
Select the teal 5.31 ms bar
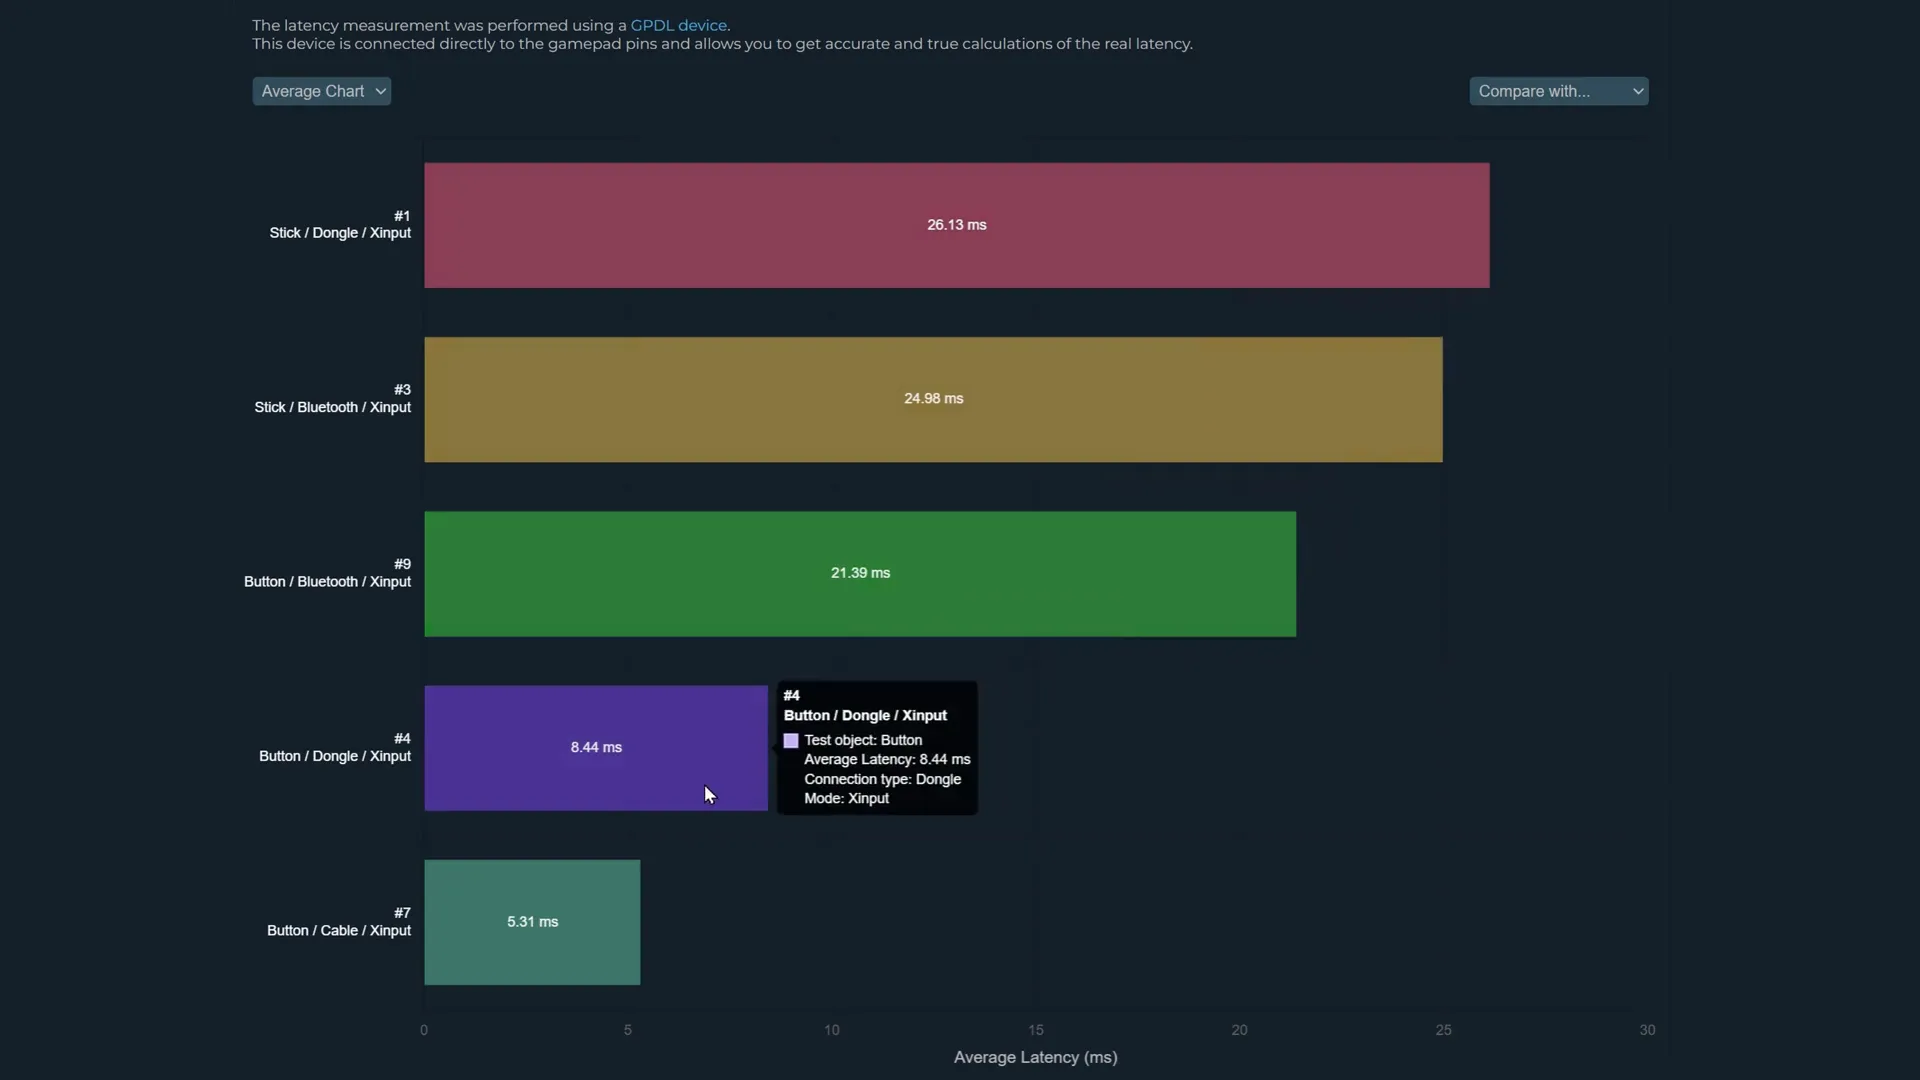[x=532, y=922]
